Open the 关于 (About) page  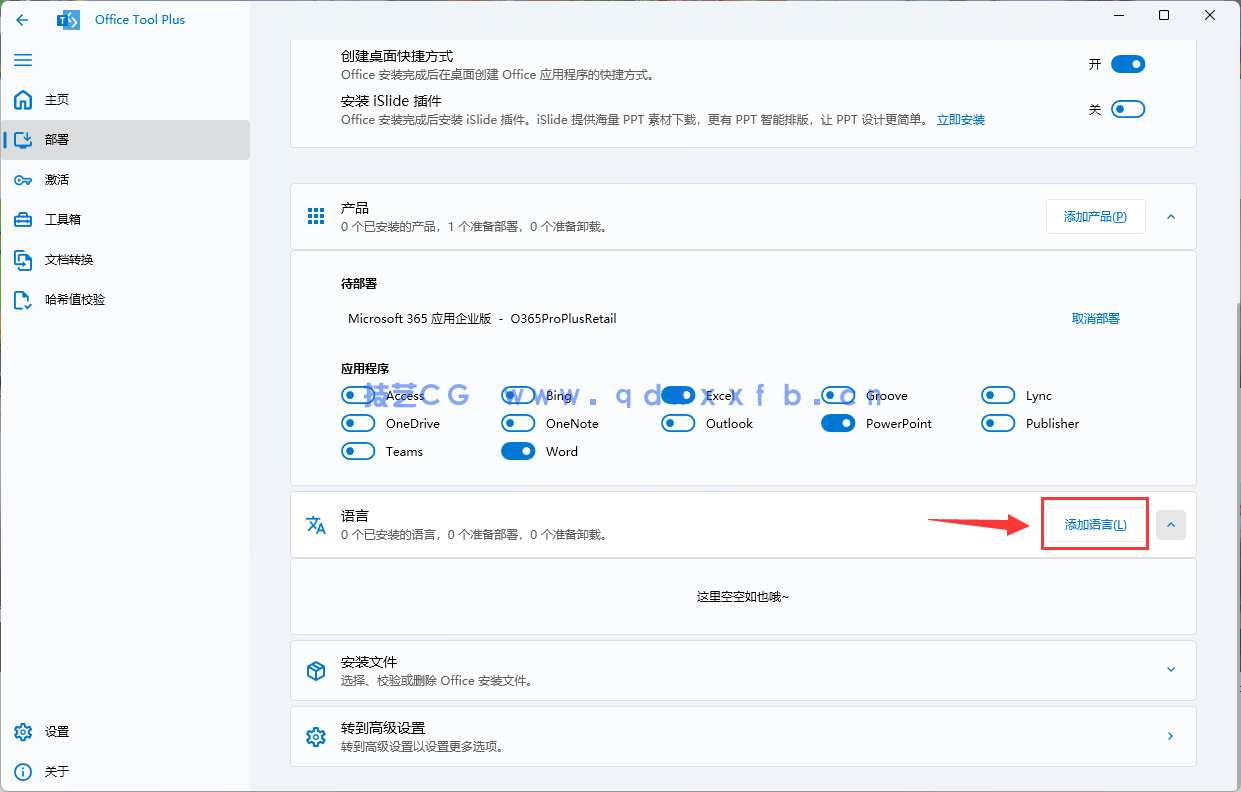click(x=57, y=771)
